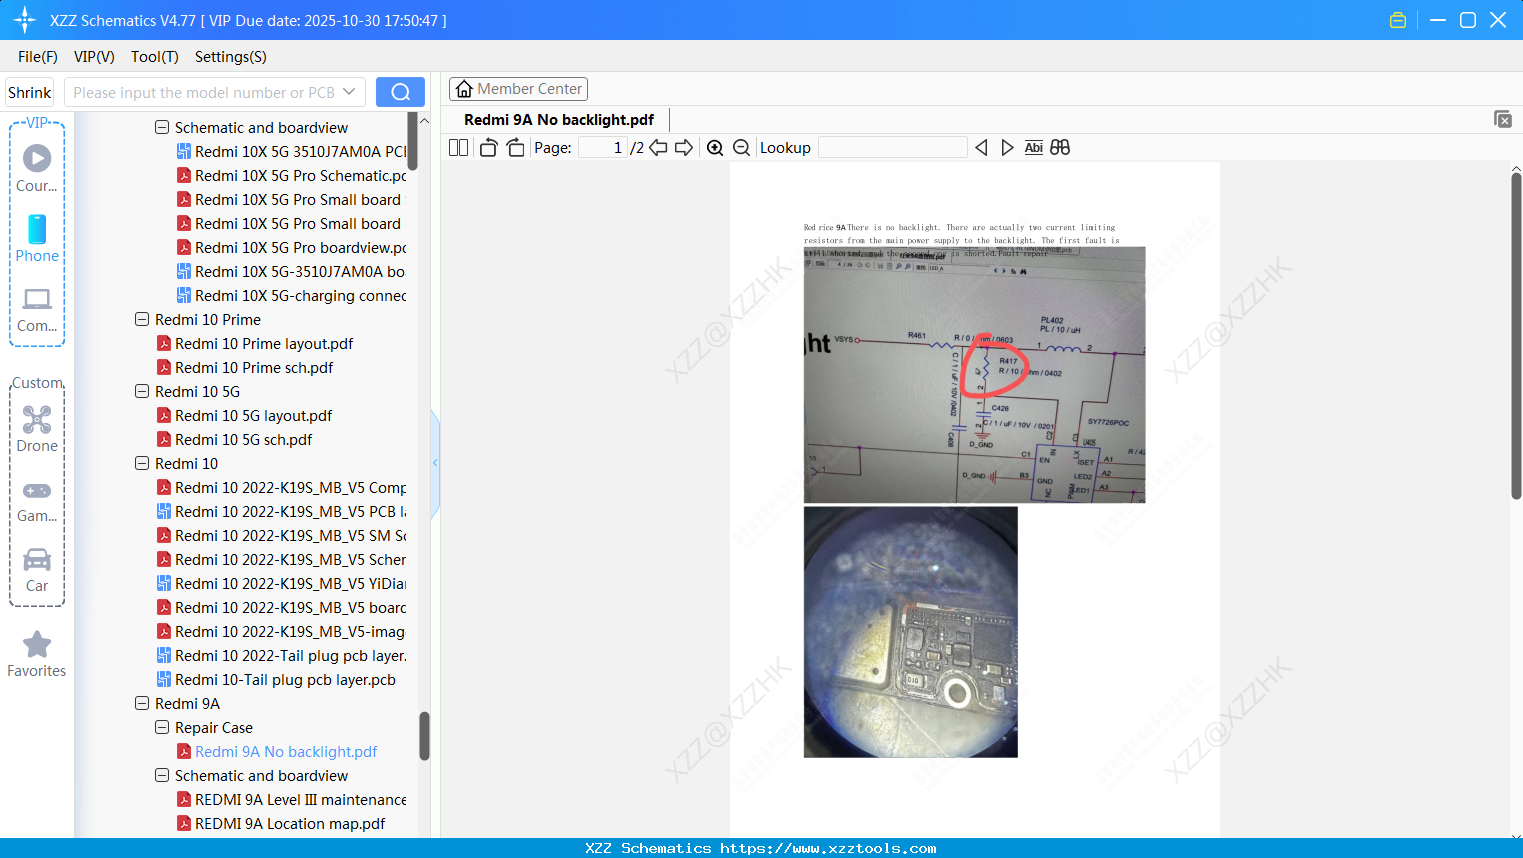The image size is (1523, 858).
Task: Collapse the Repair Case node
Action: point(162,728)
